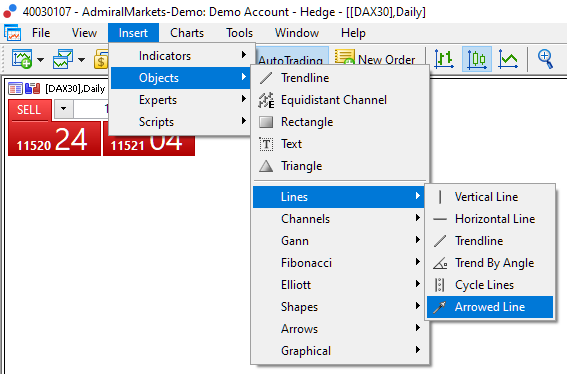The image size is (567, 374).
Task: Select the line chart toolbar icon
Action: click(508, 59)
